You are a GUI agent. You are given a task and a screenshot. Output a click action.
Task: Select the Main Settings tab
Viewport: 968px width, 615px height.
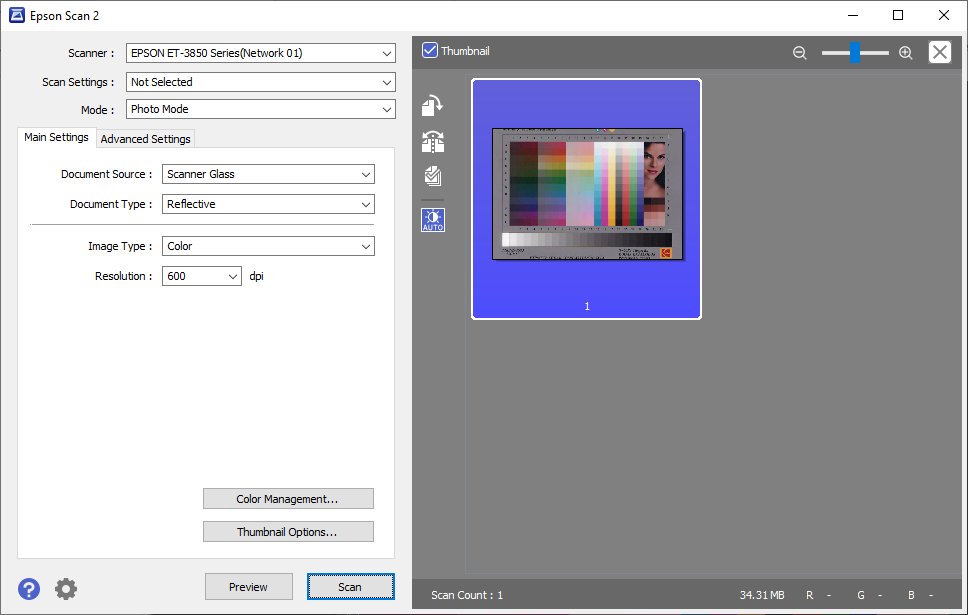tap(56, 137)
